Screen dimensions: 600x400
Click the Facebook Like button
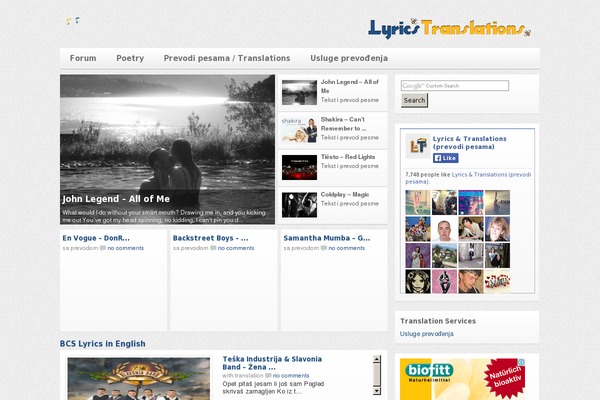click(x=446, y=158)
